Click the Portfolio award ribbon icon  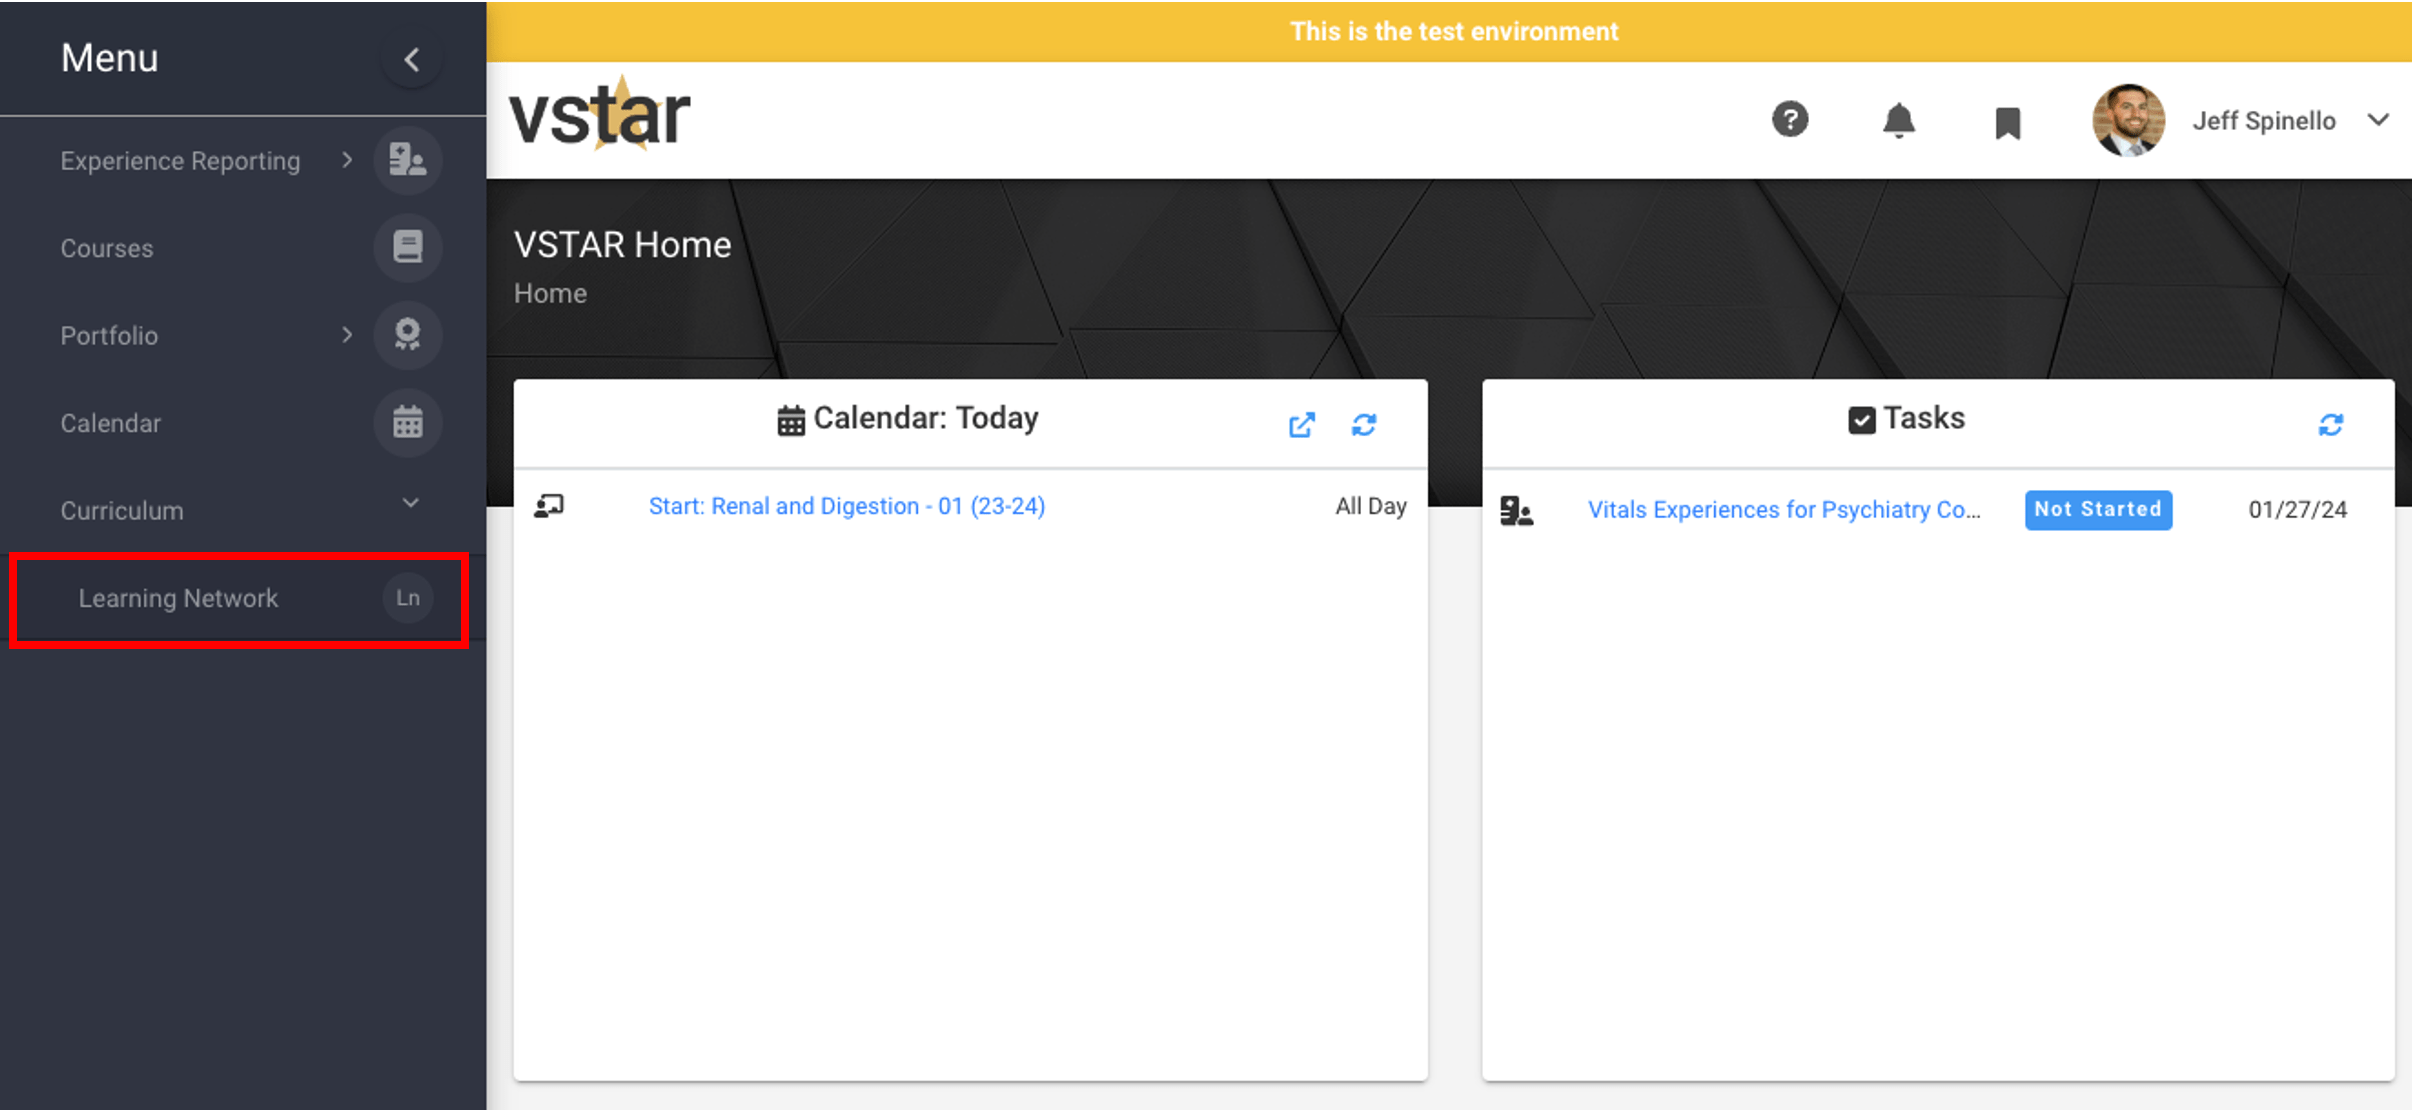(408, 334)
